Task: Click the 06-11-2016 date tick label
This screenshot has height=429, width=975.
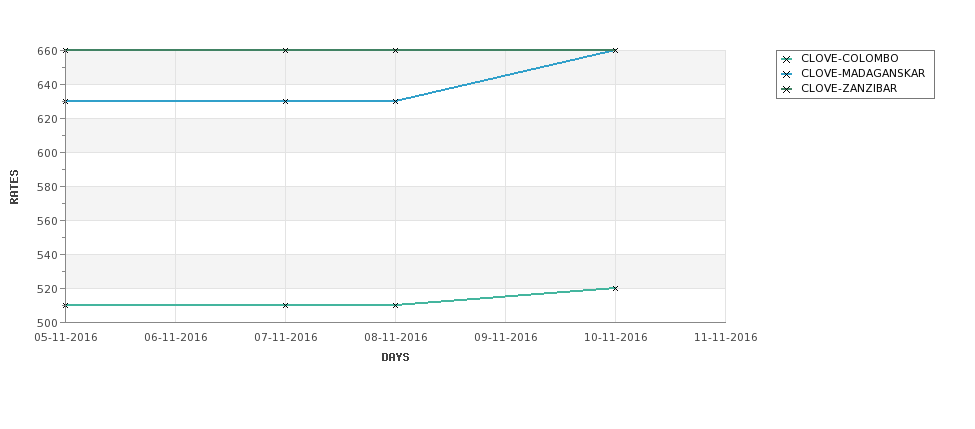Action: click(175, 338)
